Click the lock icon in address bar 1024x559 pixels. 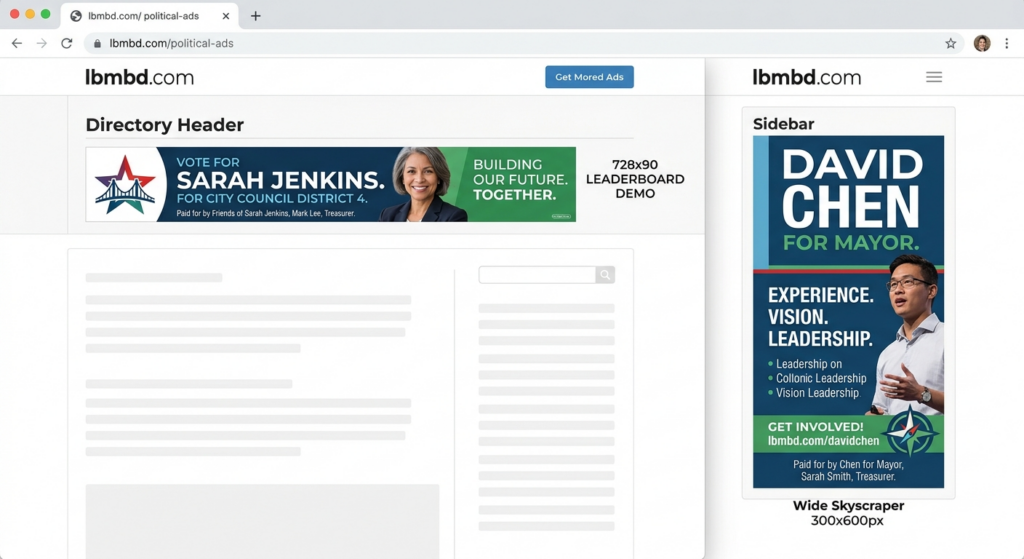(97, 43)
